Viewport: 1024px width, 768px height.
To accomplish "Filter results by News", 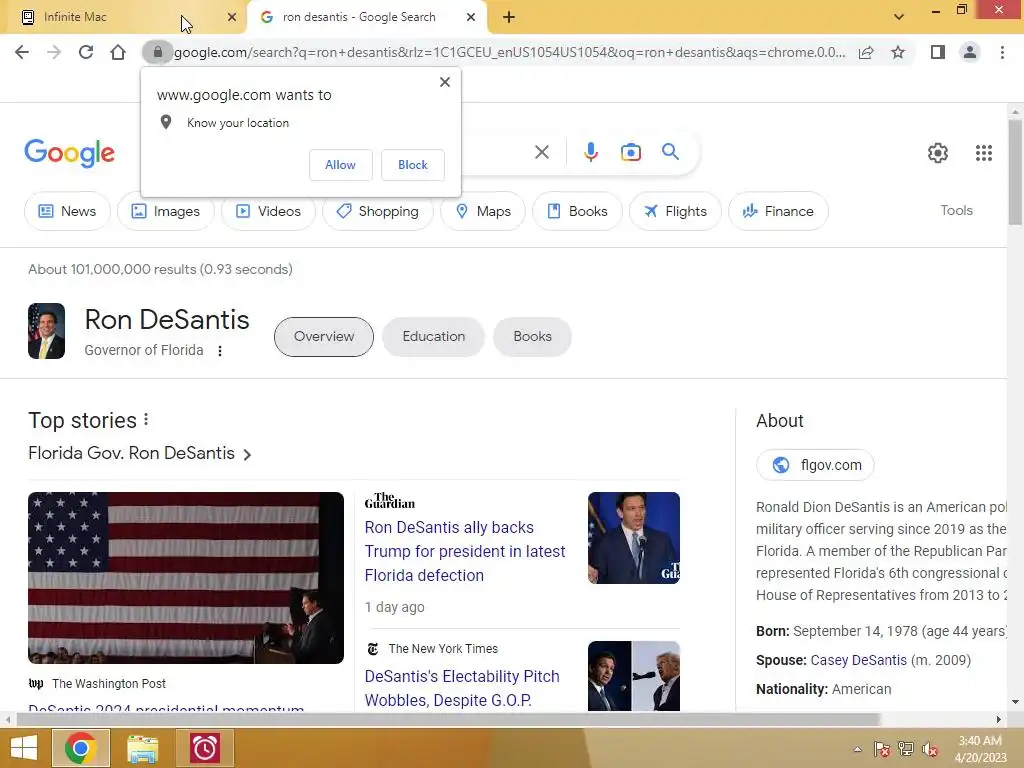I will click(67, 211).
